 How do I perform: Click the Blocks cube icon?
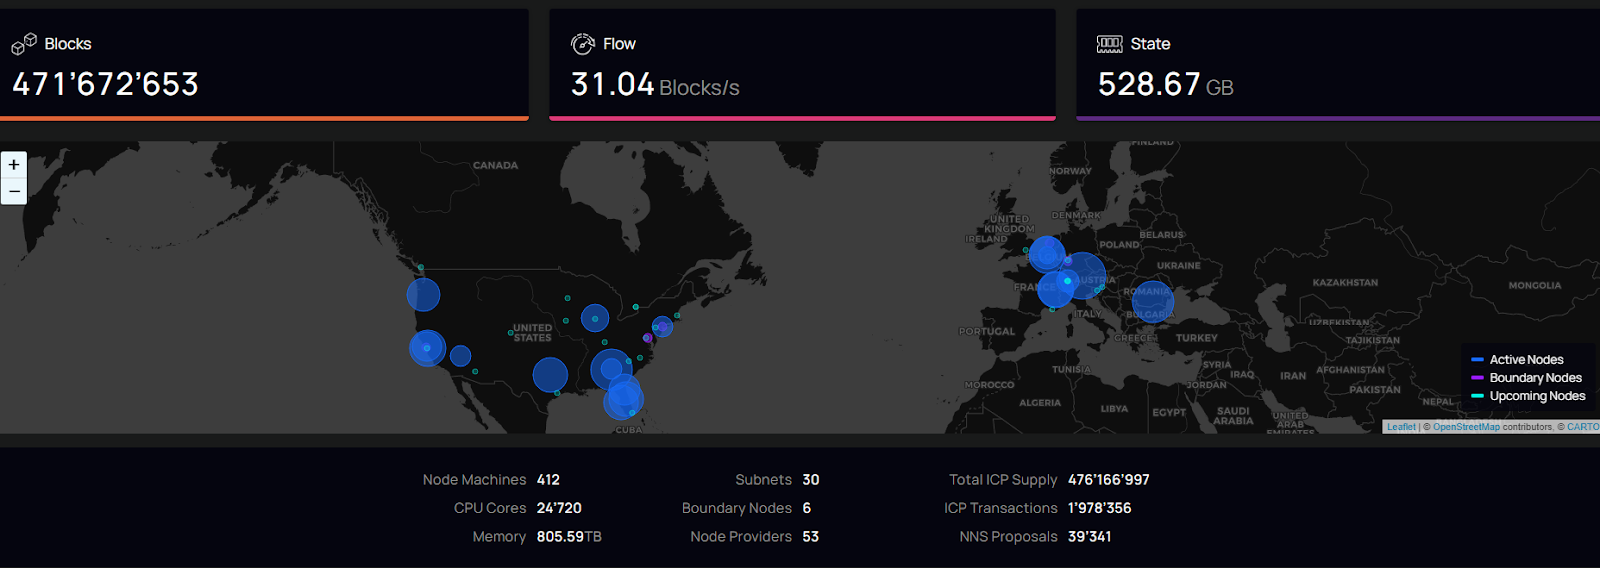pyautogui.click(x=24, y=44)
